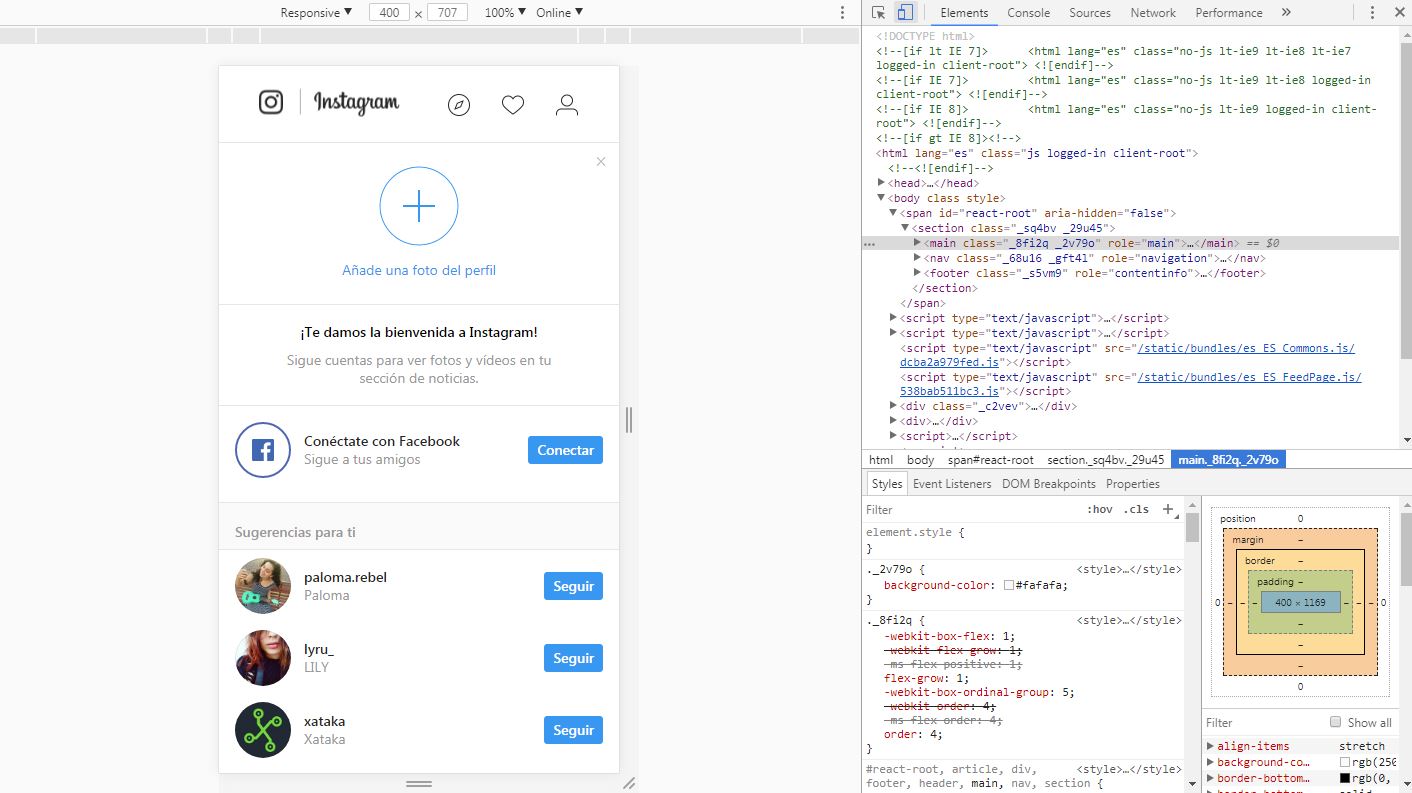This screenshot has width=1412, height=793.
Task: Open the Properties pane tab
Action: click(1133, 484)
